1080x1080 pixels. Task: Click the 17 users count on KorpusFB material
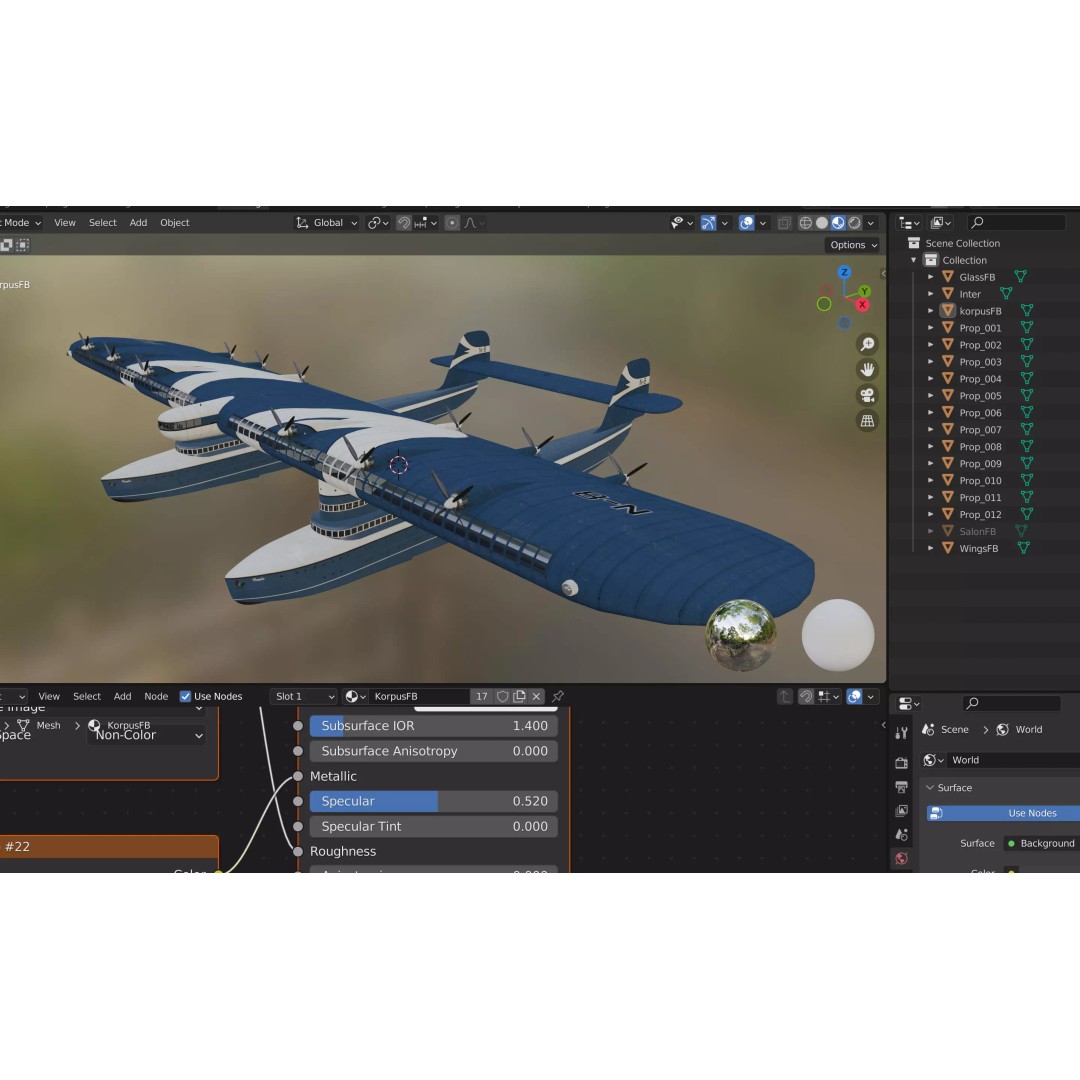pyautogui.click(x=481, y=696)
